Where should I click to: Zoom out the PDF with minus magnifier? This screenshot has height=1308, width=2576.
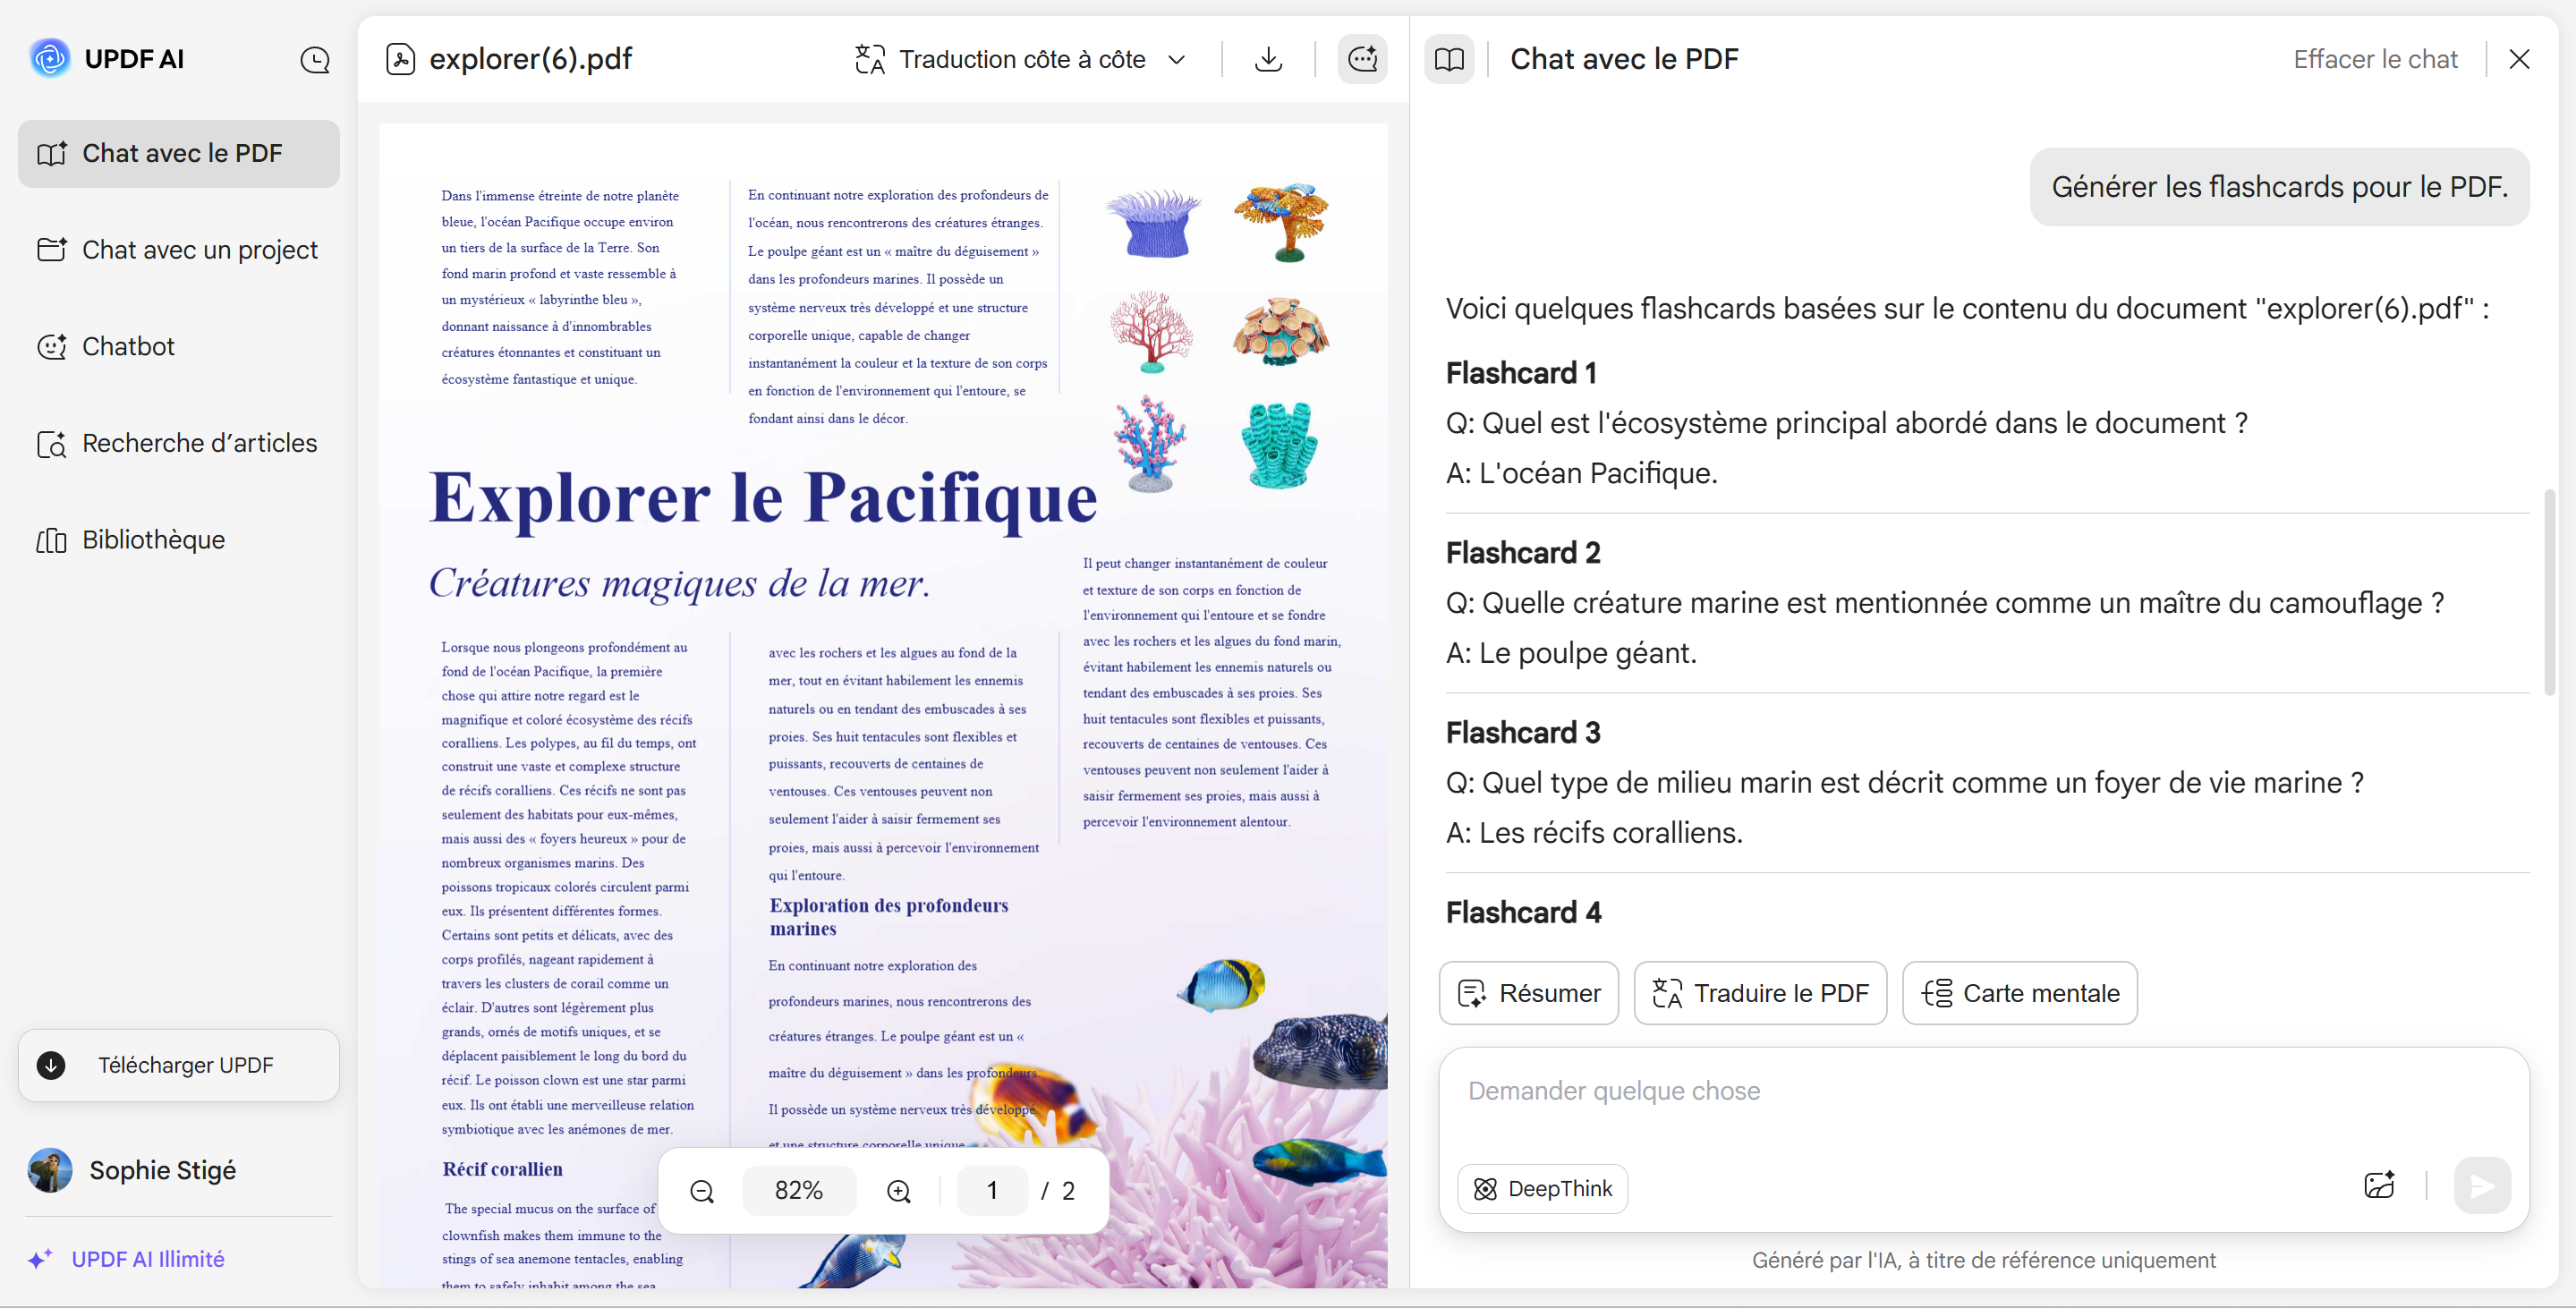coord(703,1191)
